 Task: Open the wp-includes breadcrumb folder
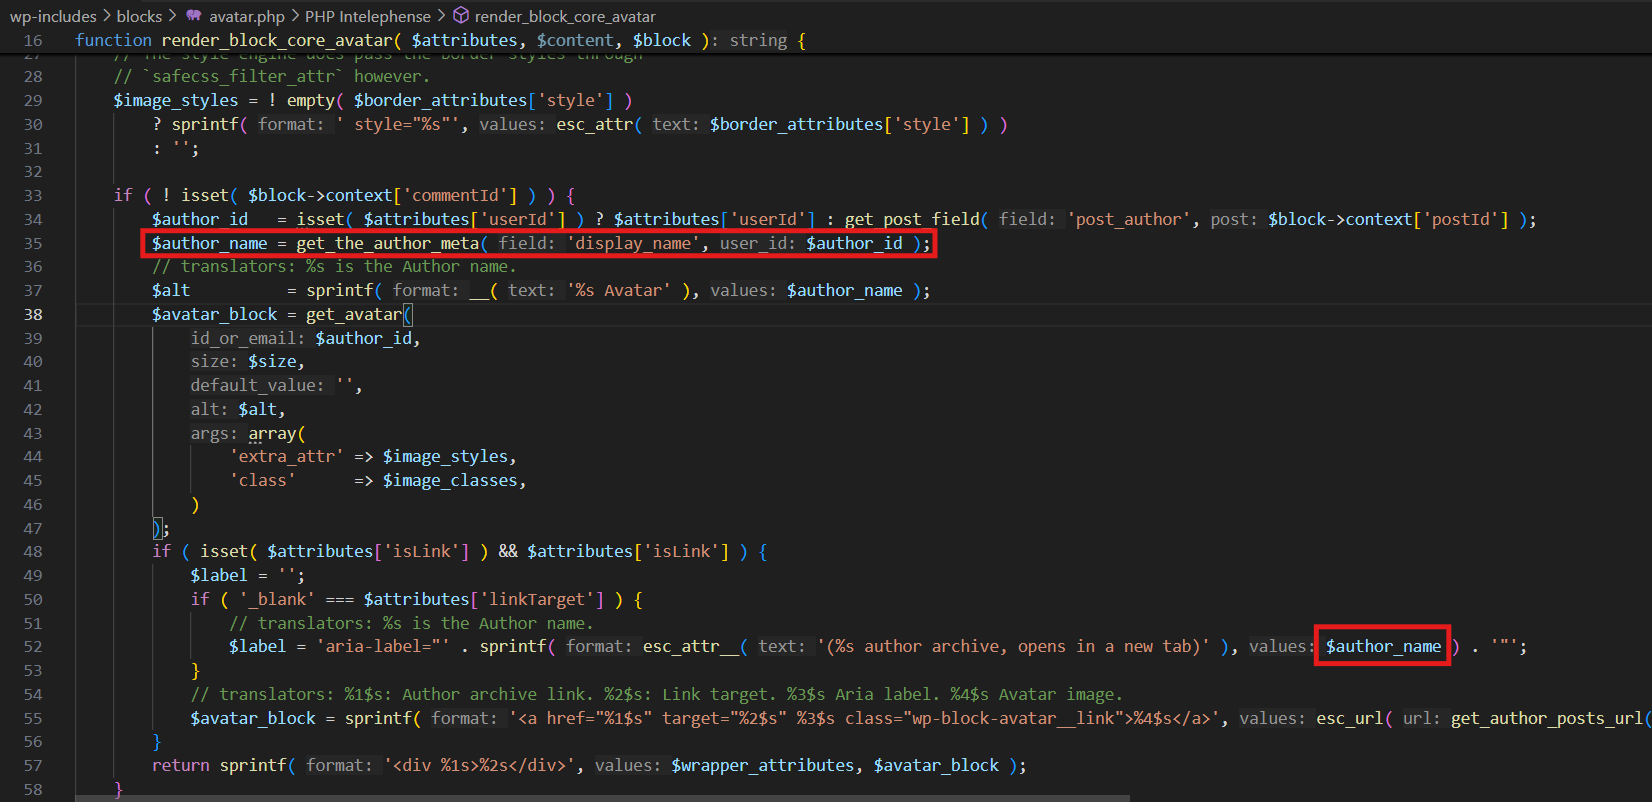tap(53, 16)
